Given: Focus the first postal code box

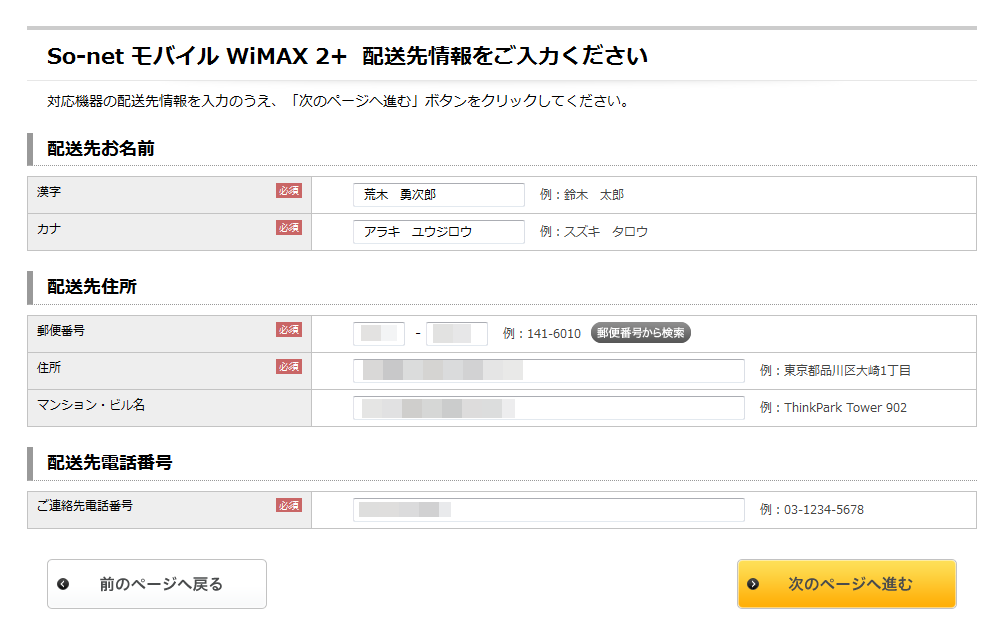Looking at the screenshot, I should pyautogui.click(x=379, y=333).
